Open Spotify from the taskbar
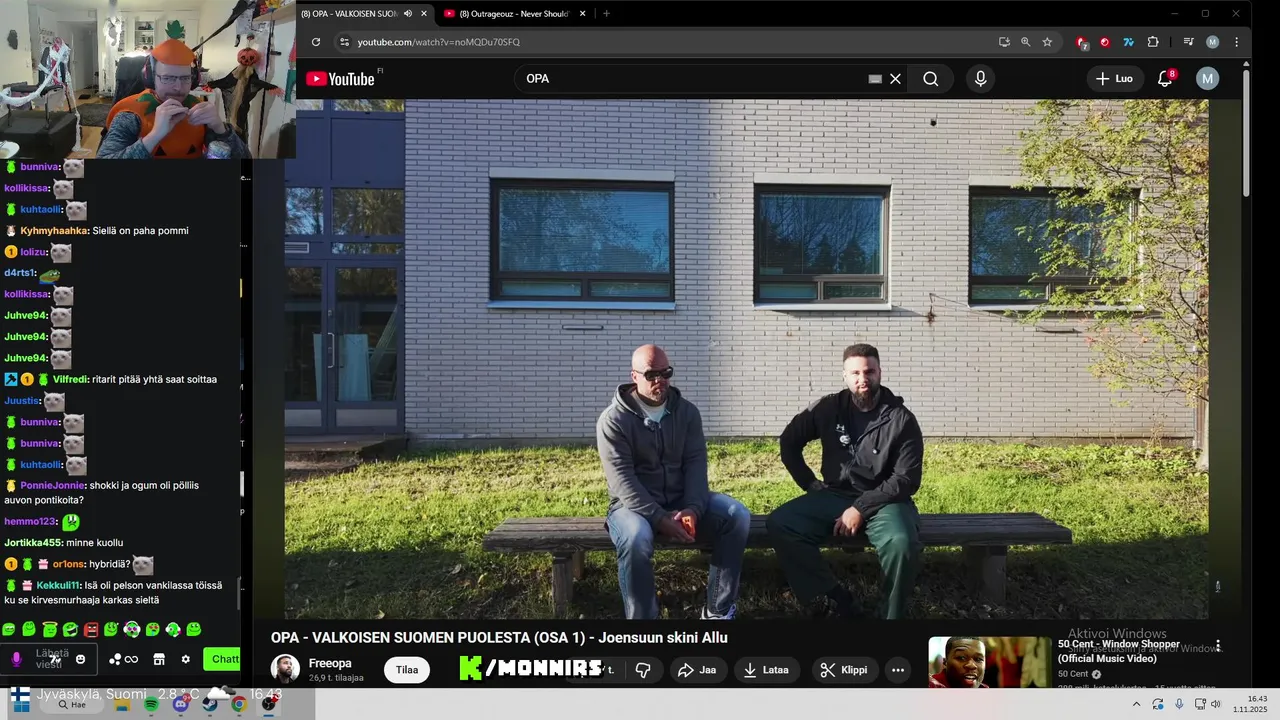The height and width of the screenshot is (720, 1280). [150, 704]
